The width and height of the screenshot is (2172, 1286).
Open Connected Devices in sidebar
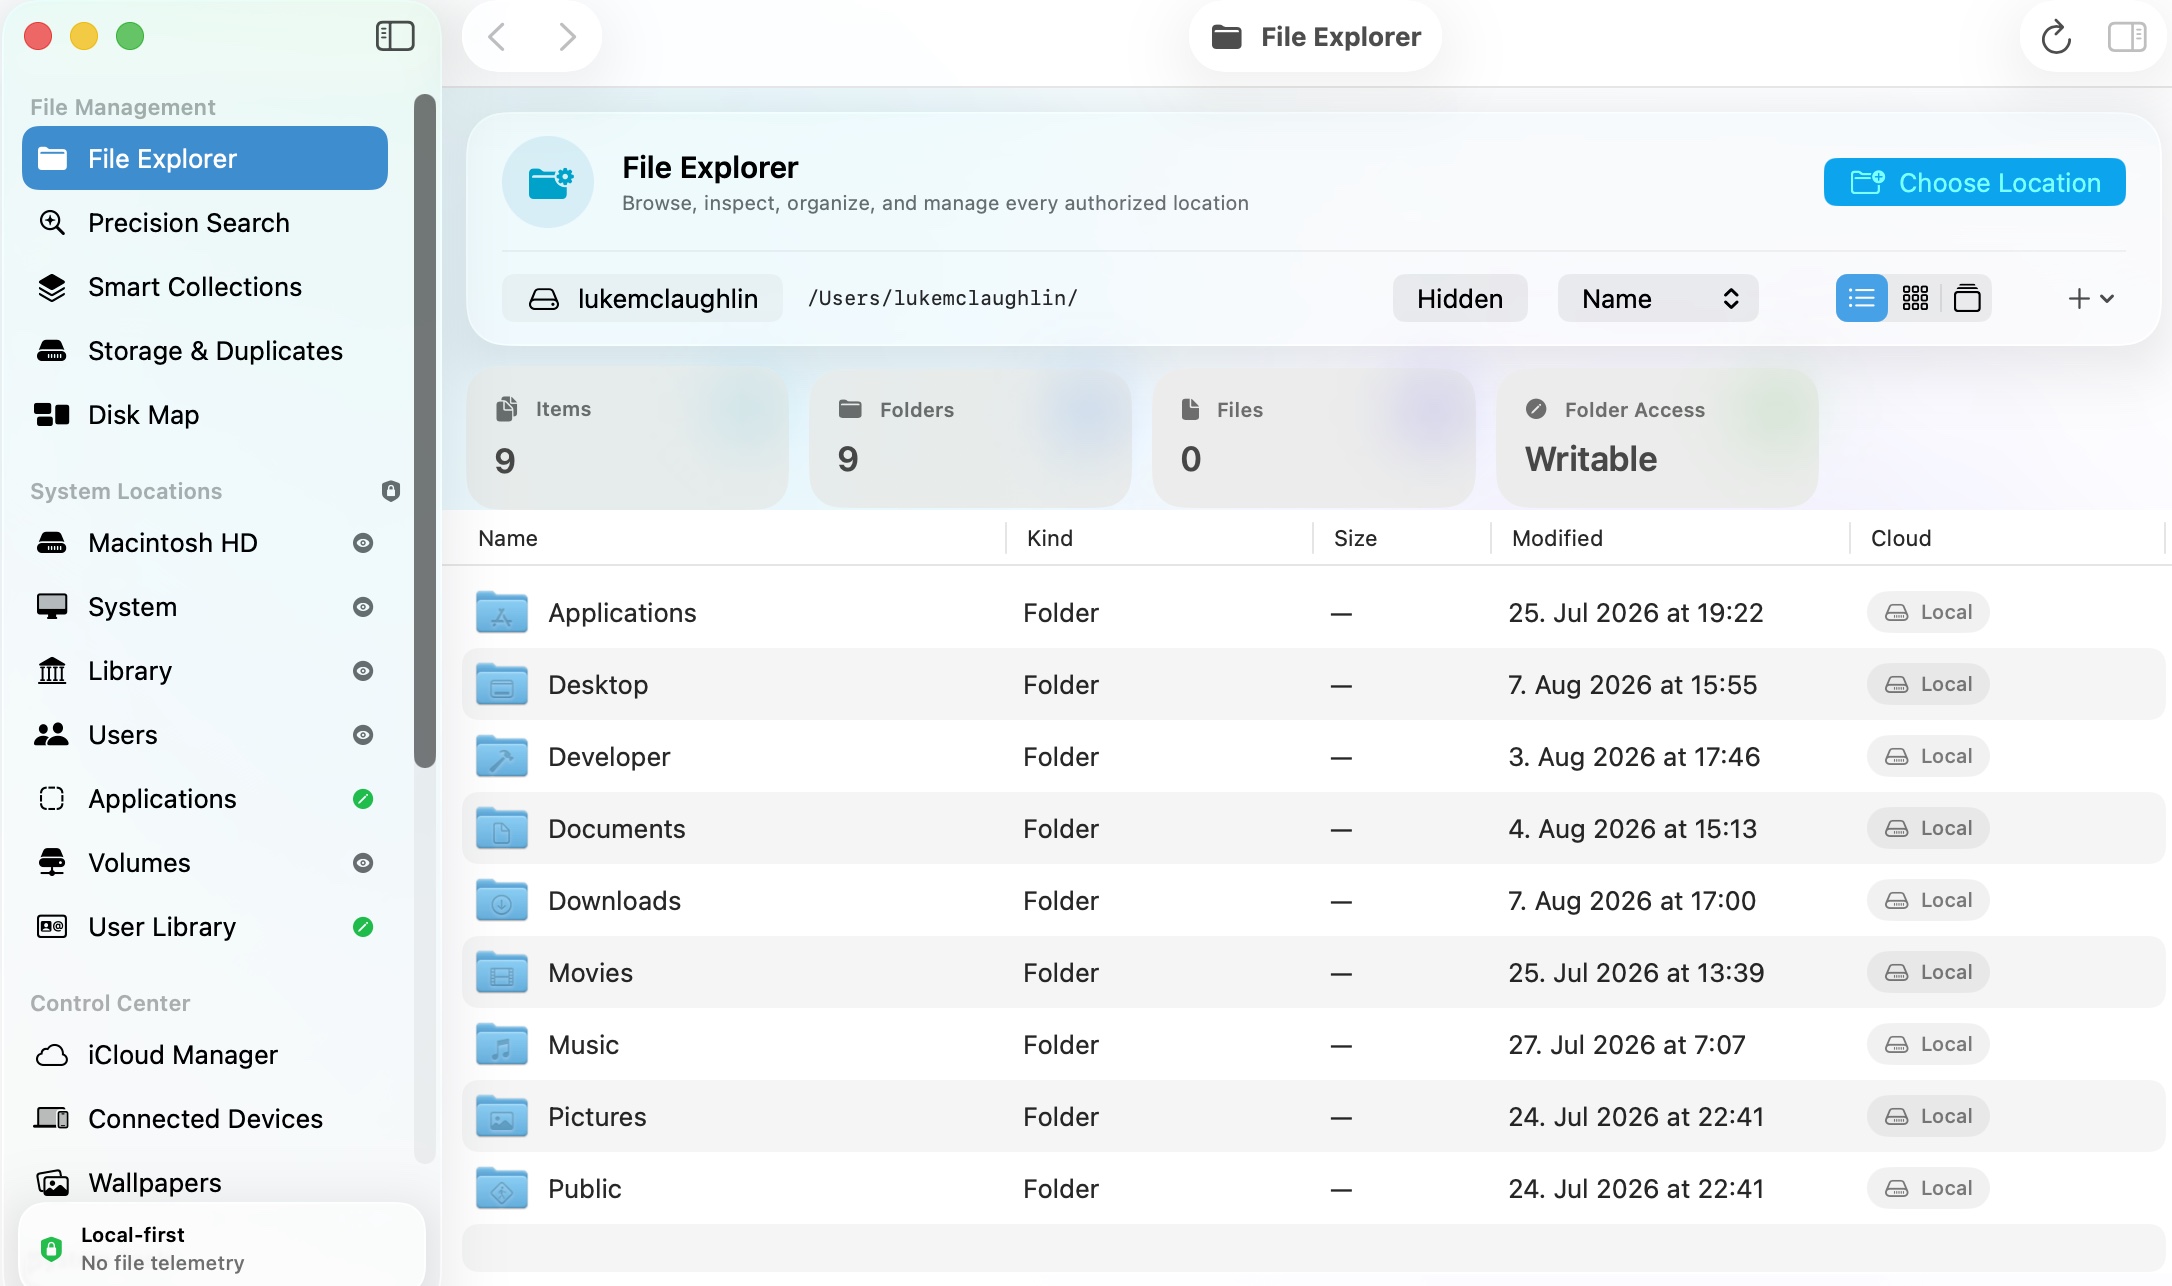click(205, 1118)
